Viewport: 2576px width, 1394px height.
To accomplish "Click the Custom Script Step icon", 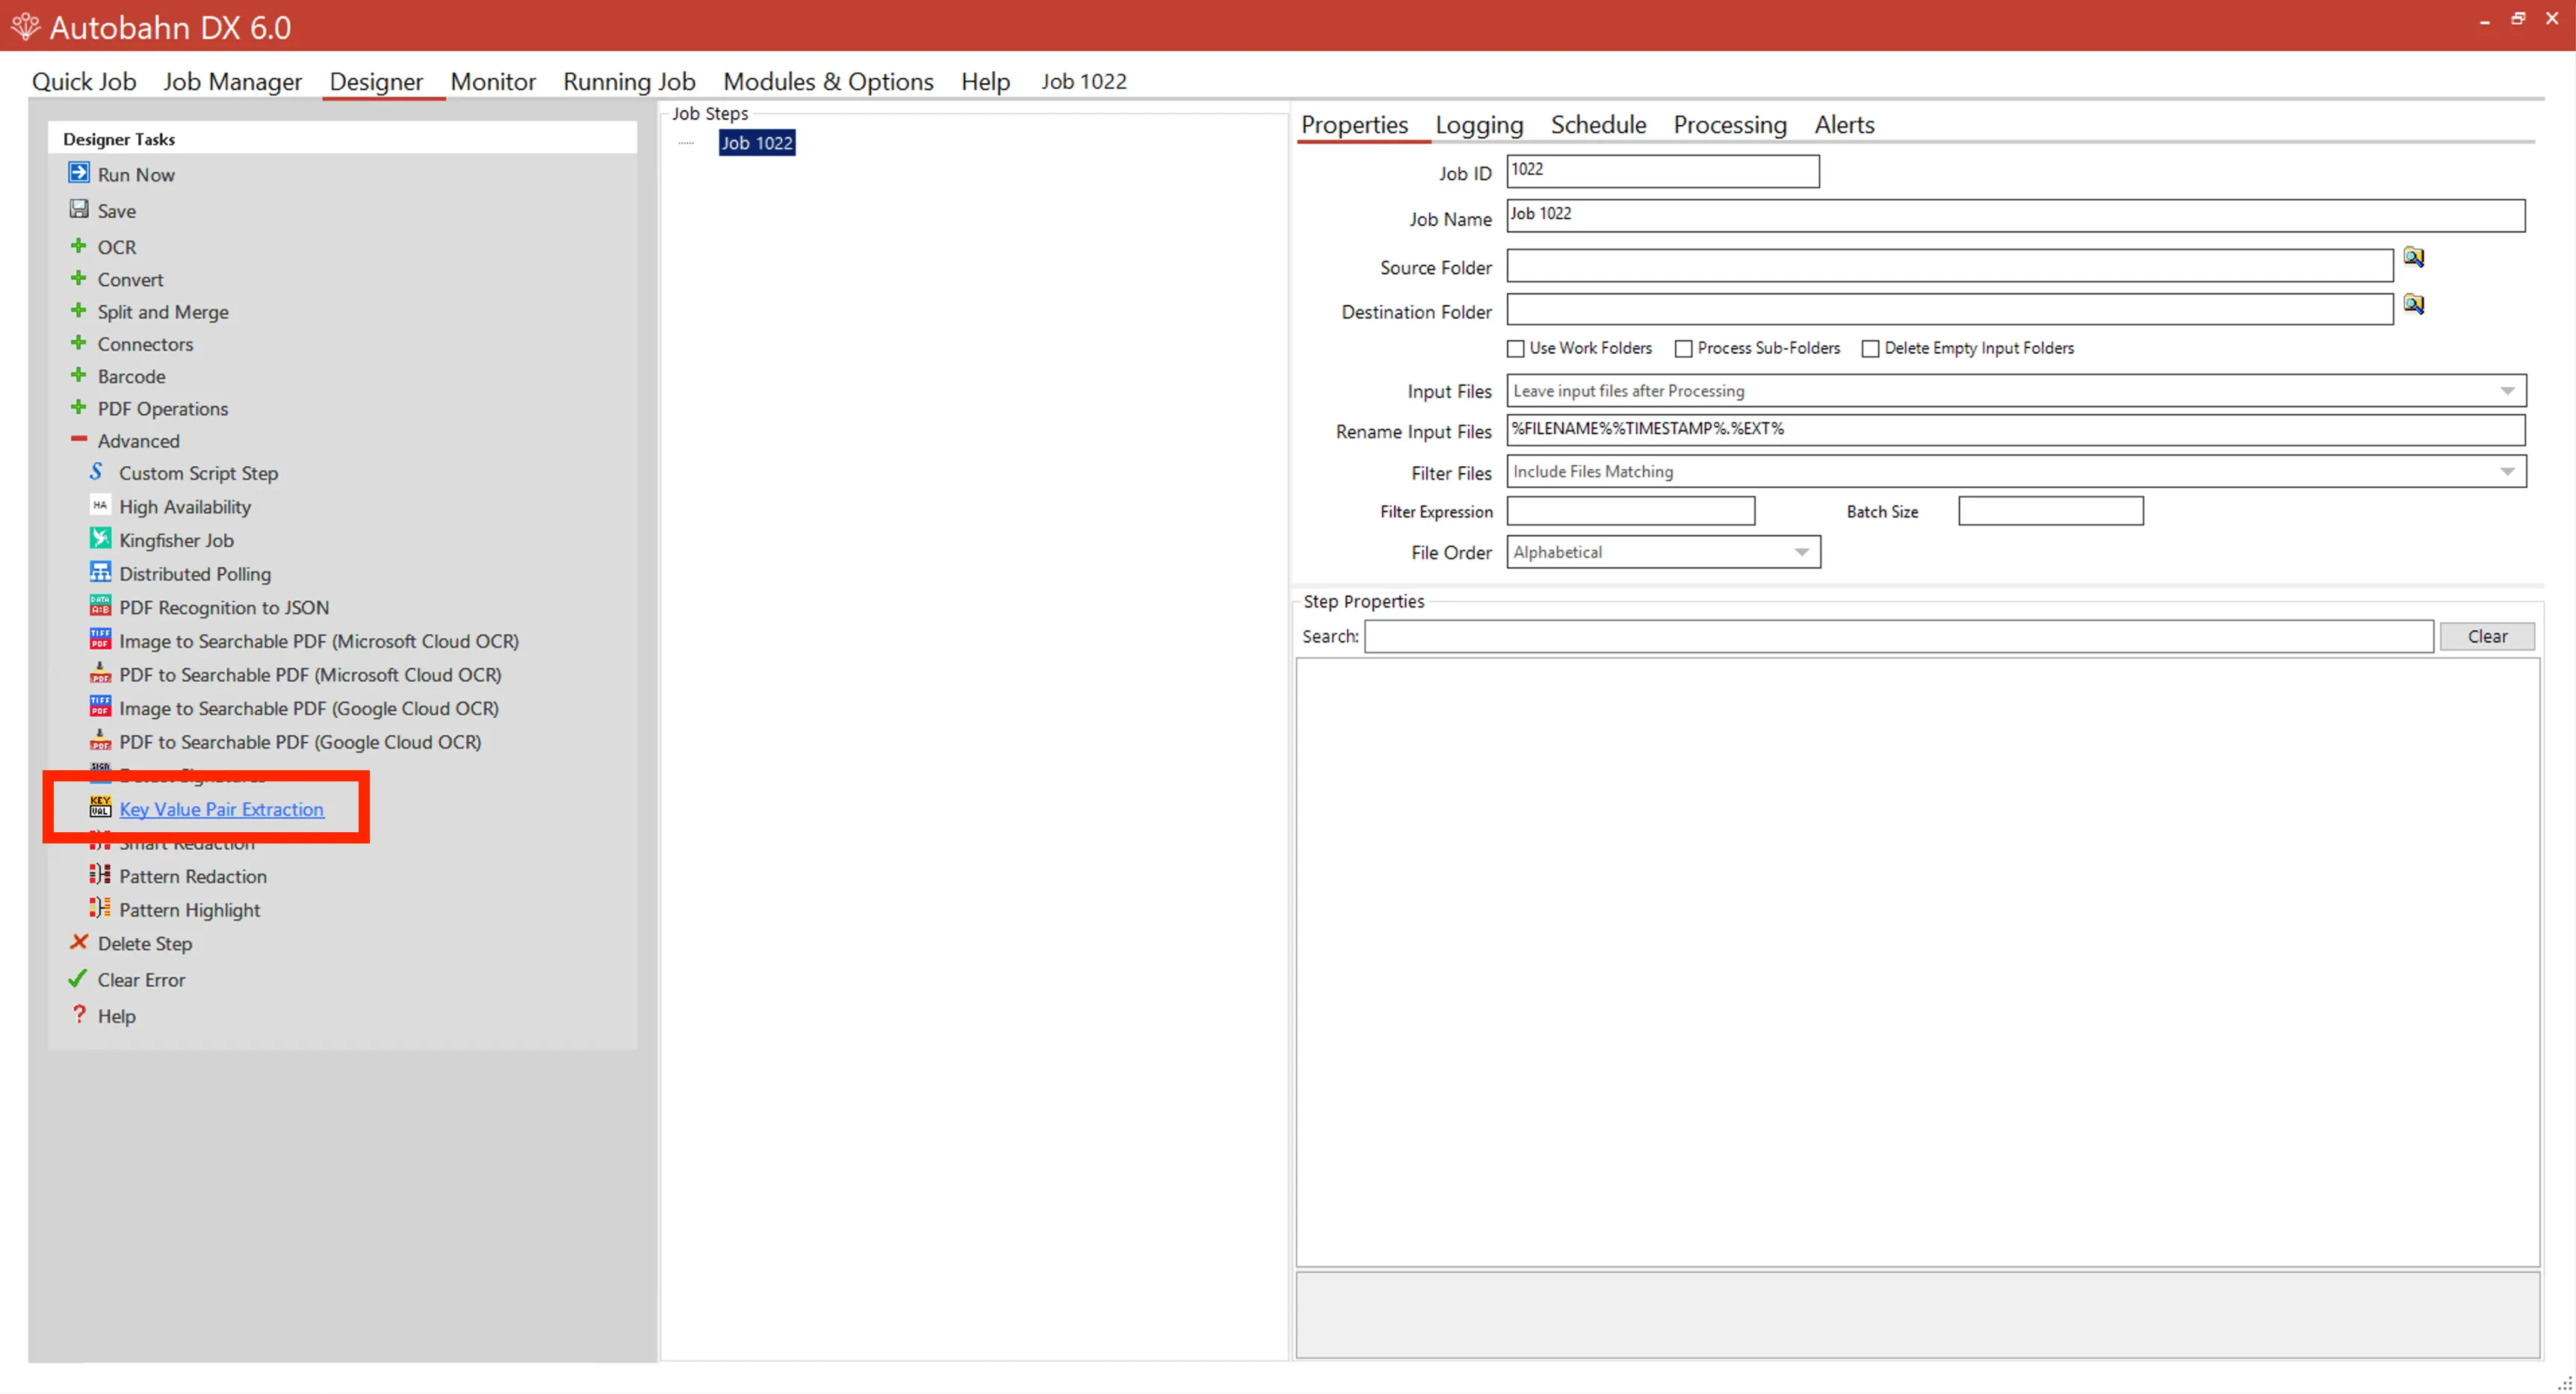I will 97,471.
